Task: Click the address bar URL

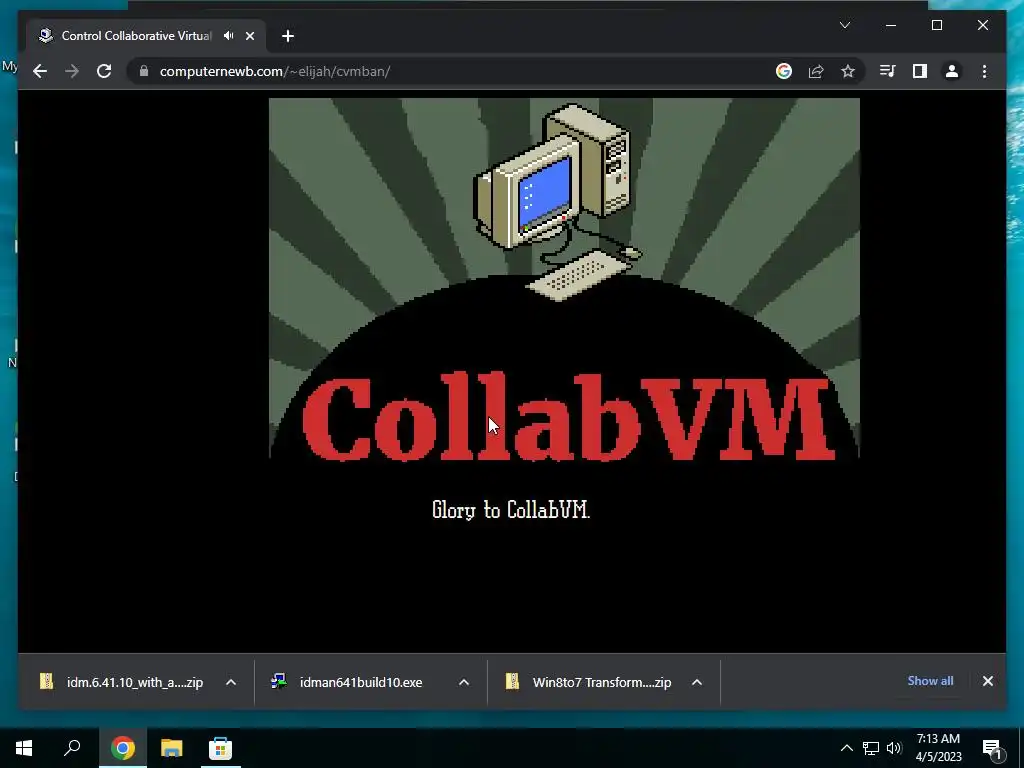Action: pos(274,71)
